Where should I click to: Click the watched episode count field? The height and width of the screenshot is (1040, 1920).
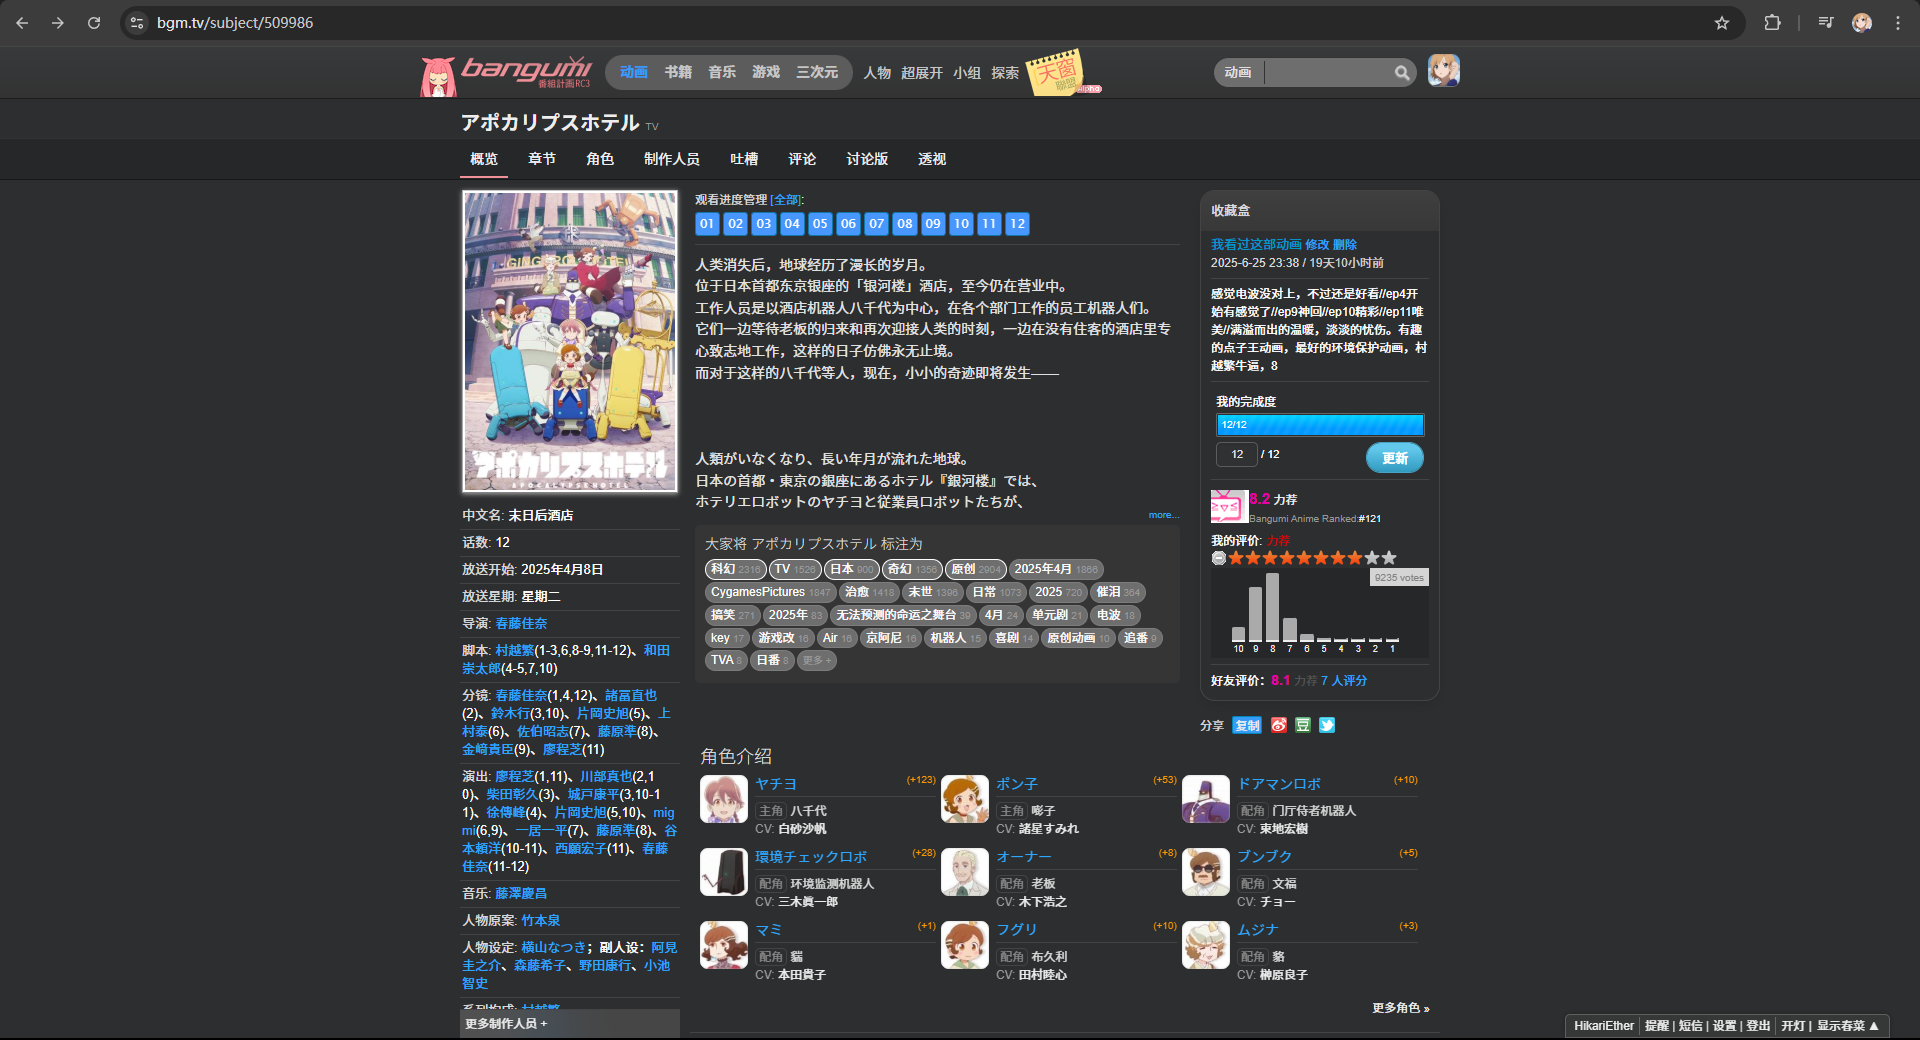click(1237, 454)
